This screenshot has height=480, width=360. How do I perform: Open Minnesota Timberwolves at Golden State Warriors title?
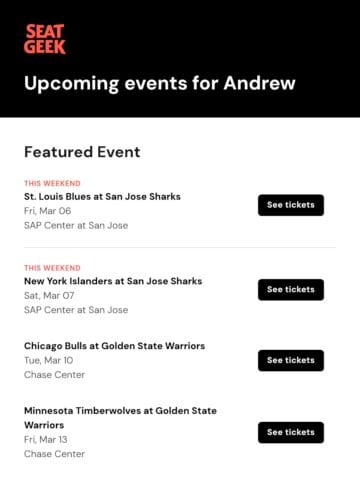120,418
